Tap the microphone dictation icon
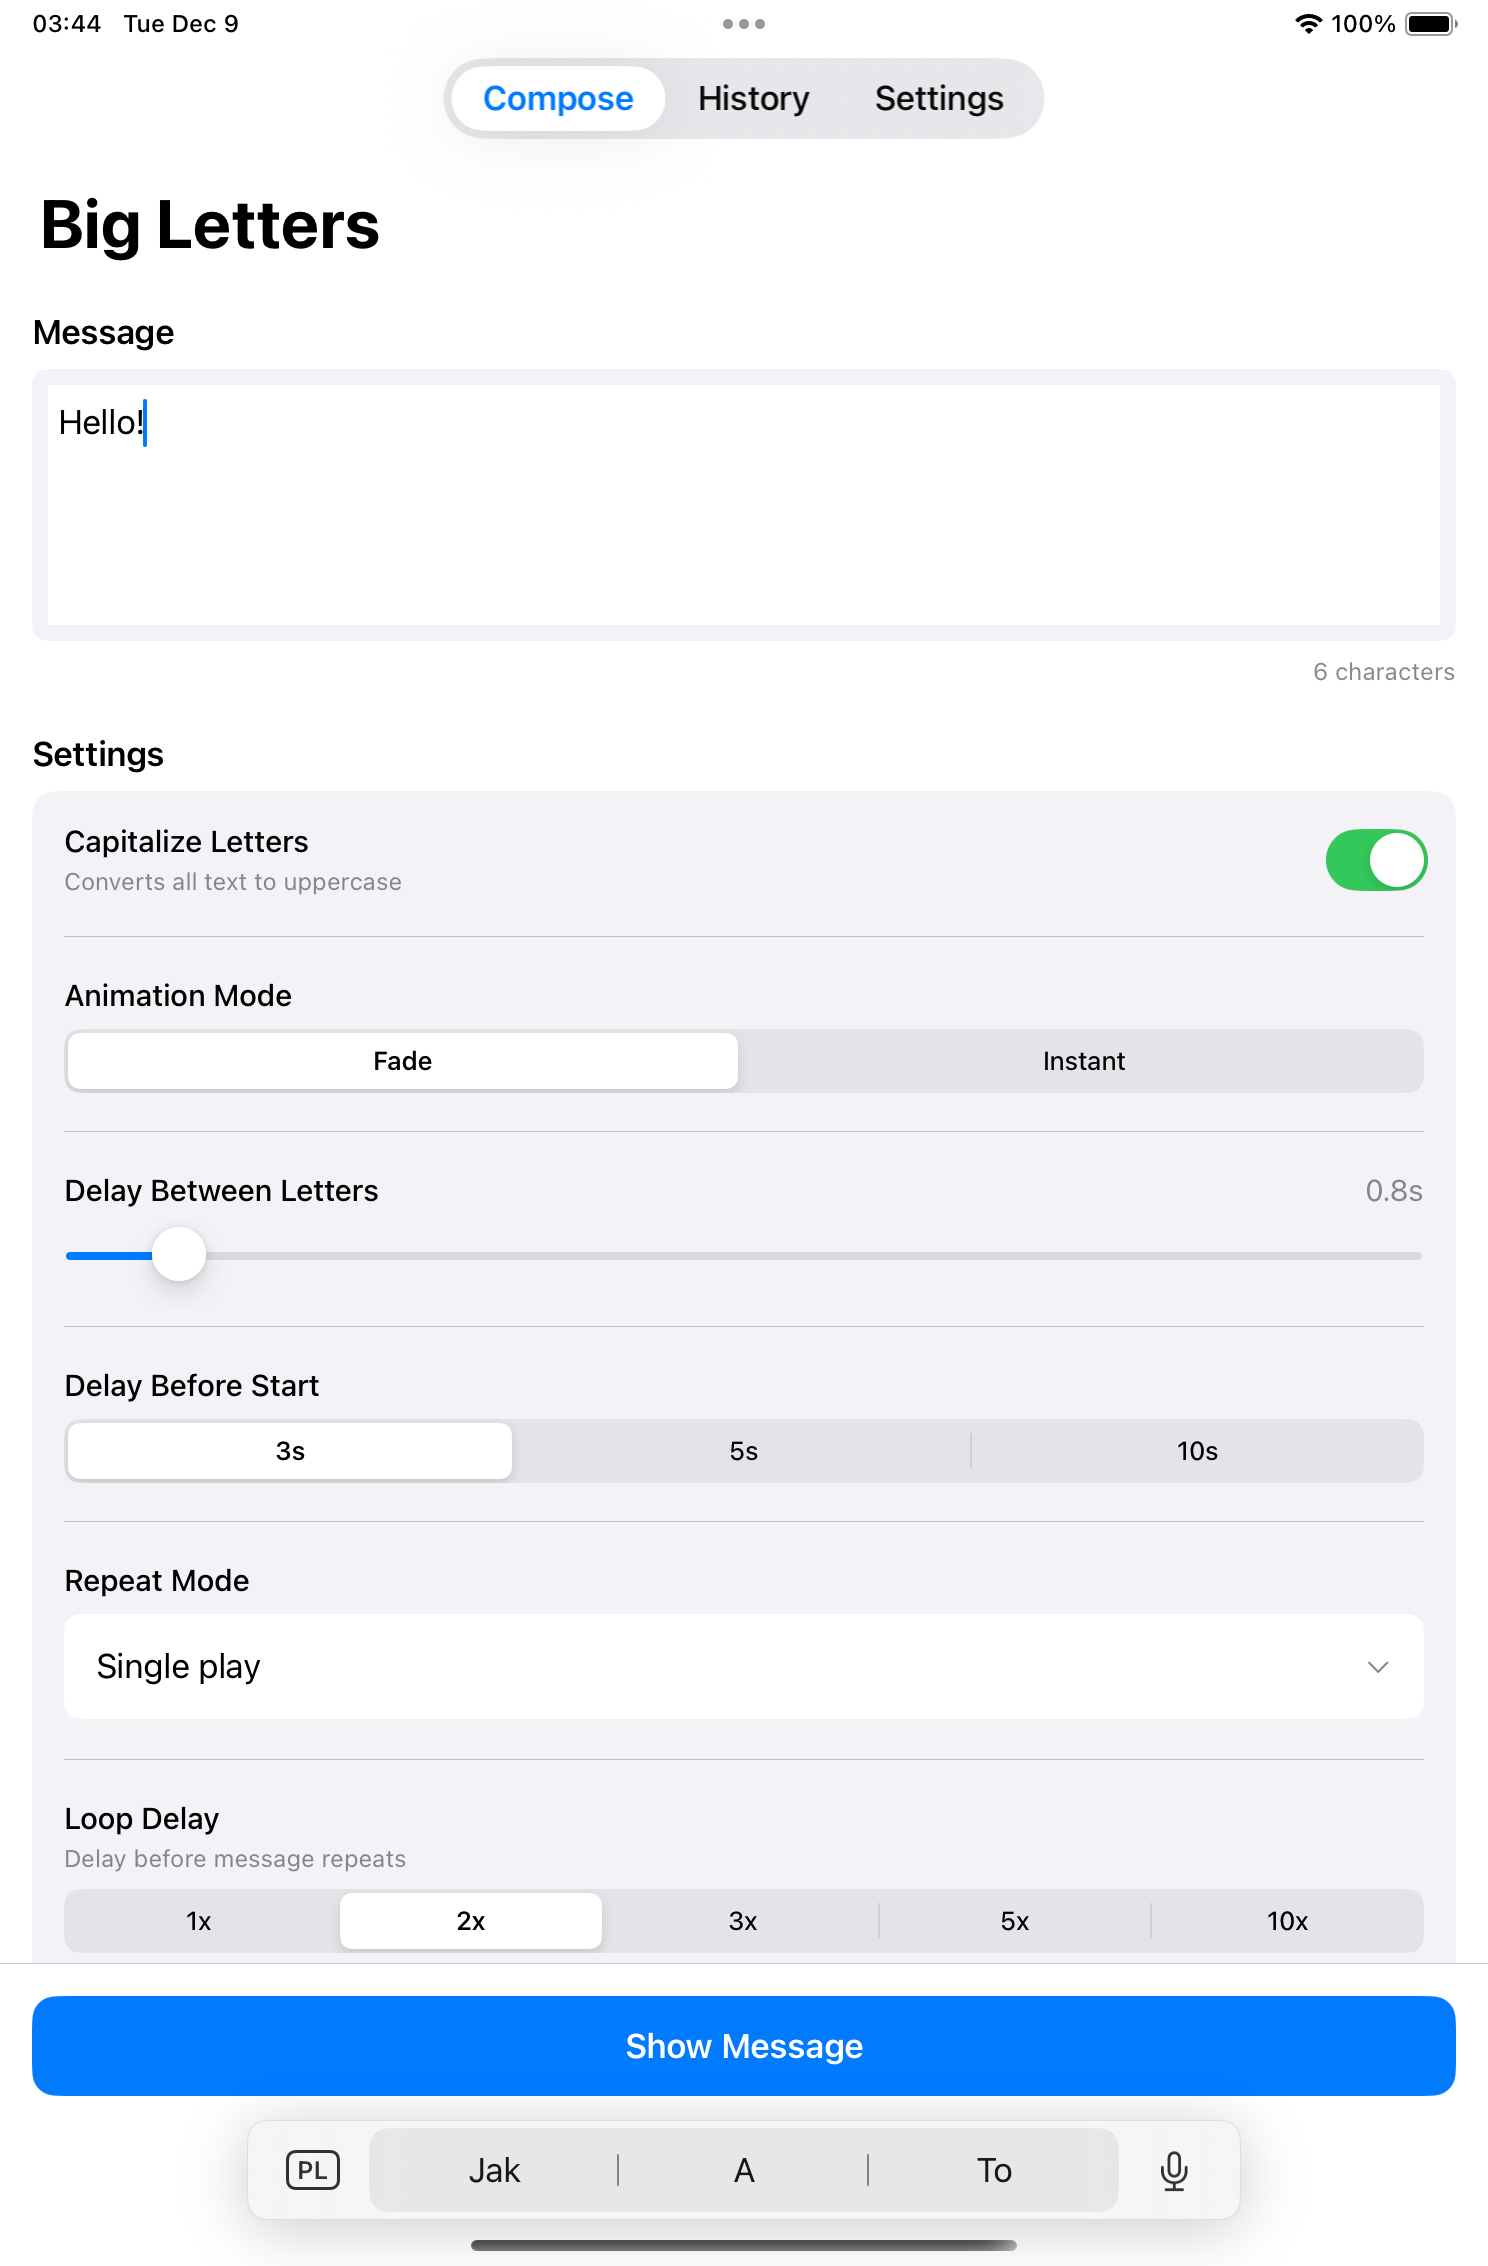This screenshot has height=2266, width=1488. 1174,2171
